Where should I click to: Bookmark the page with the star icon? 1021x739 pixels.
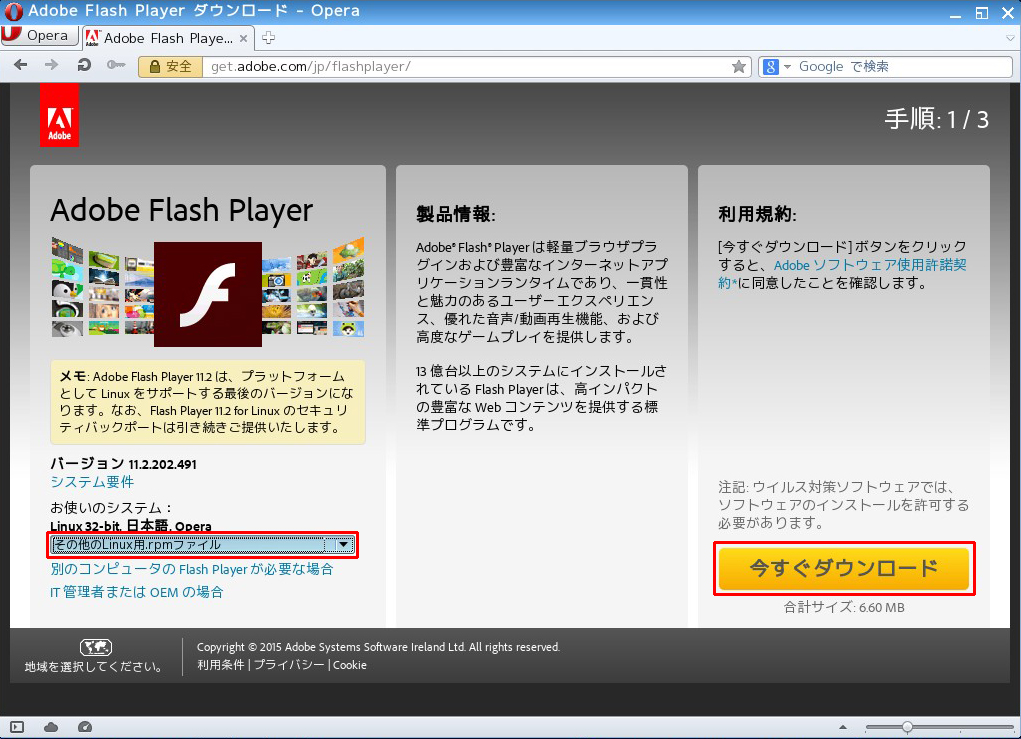point(739,67)
